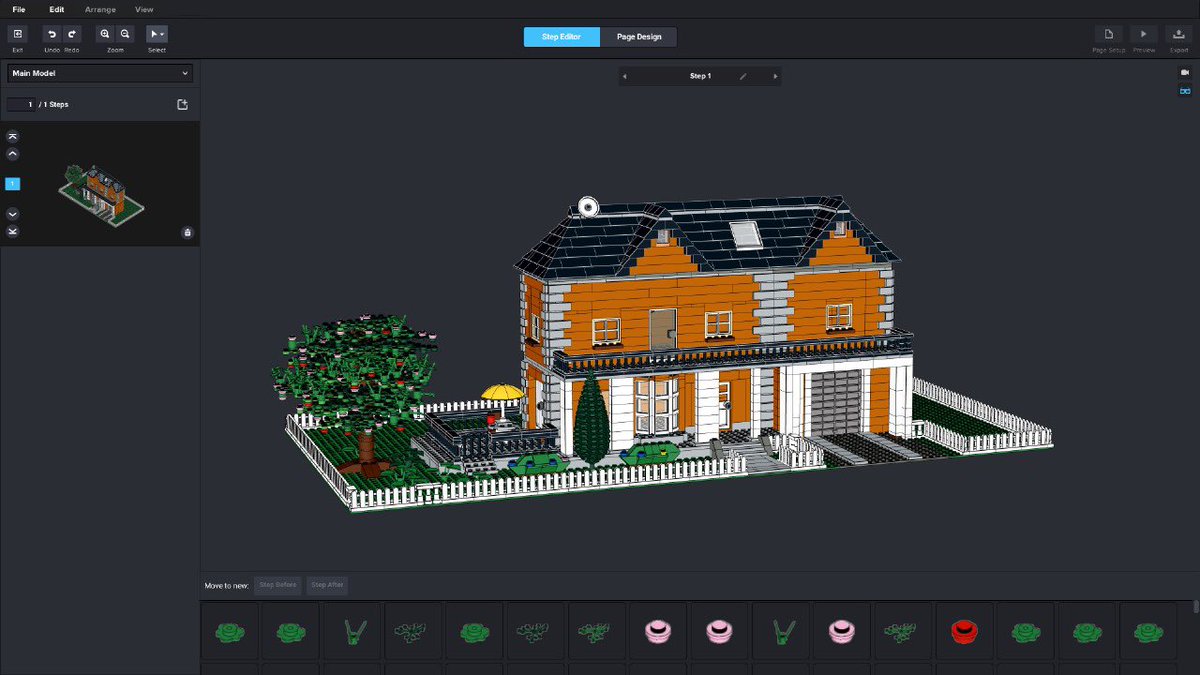1200x675 pixels.
Task: Click the camera view icon
Action: click(1185, 72)
